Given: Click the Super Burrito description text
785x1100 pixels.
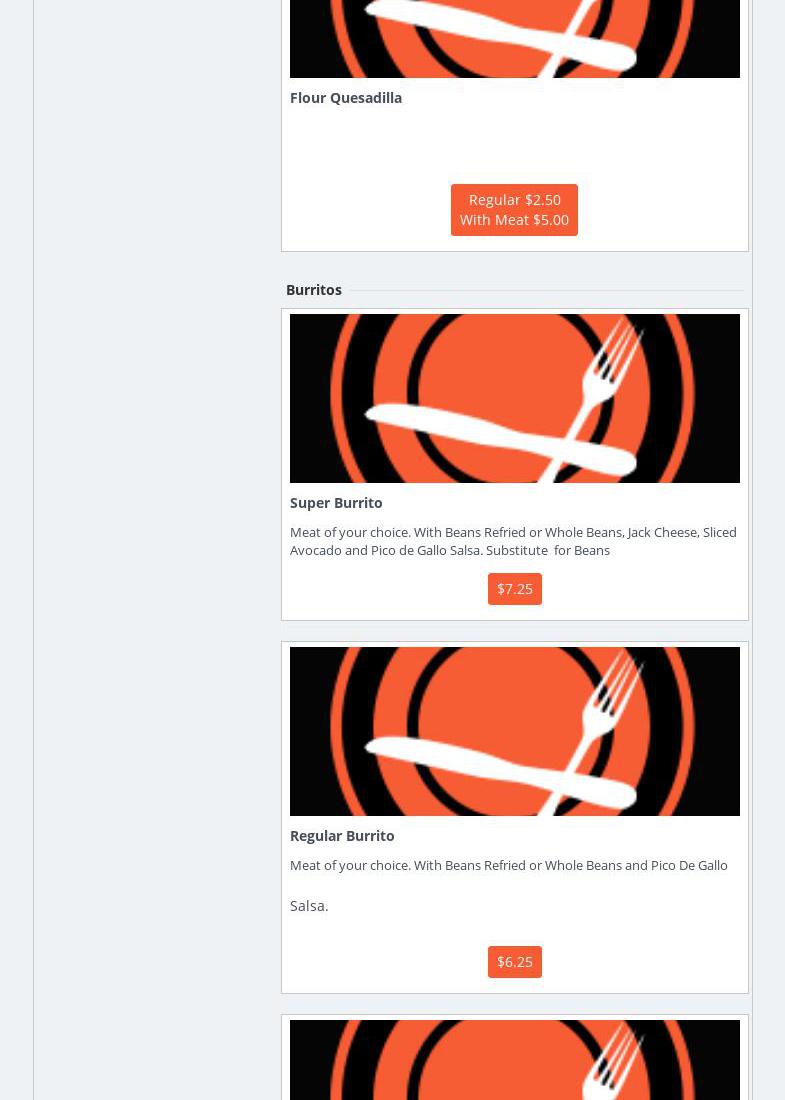Looking at the screenshot, I should point(513,541).
